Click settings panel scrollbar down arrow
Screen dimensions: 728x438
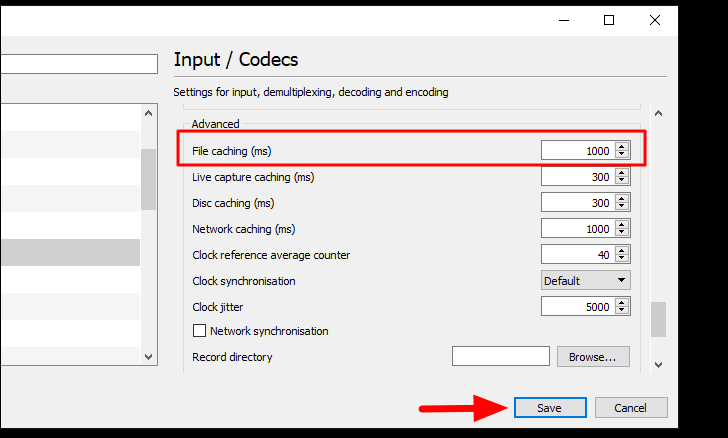click(x=658, y=365)
